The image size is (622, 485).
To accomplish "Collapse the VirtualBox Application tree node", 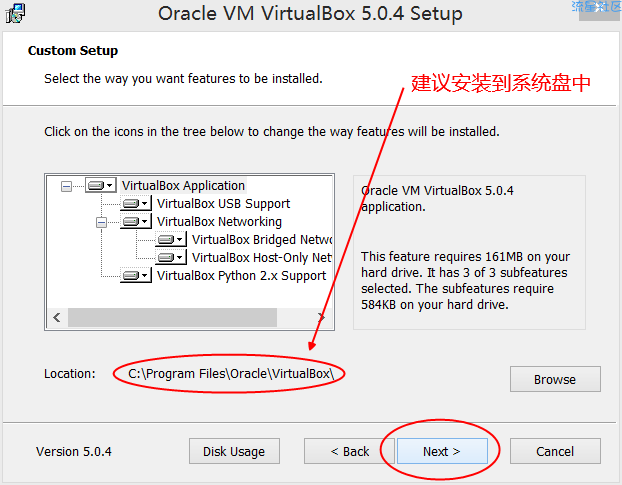I will tap(66, 186).
